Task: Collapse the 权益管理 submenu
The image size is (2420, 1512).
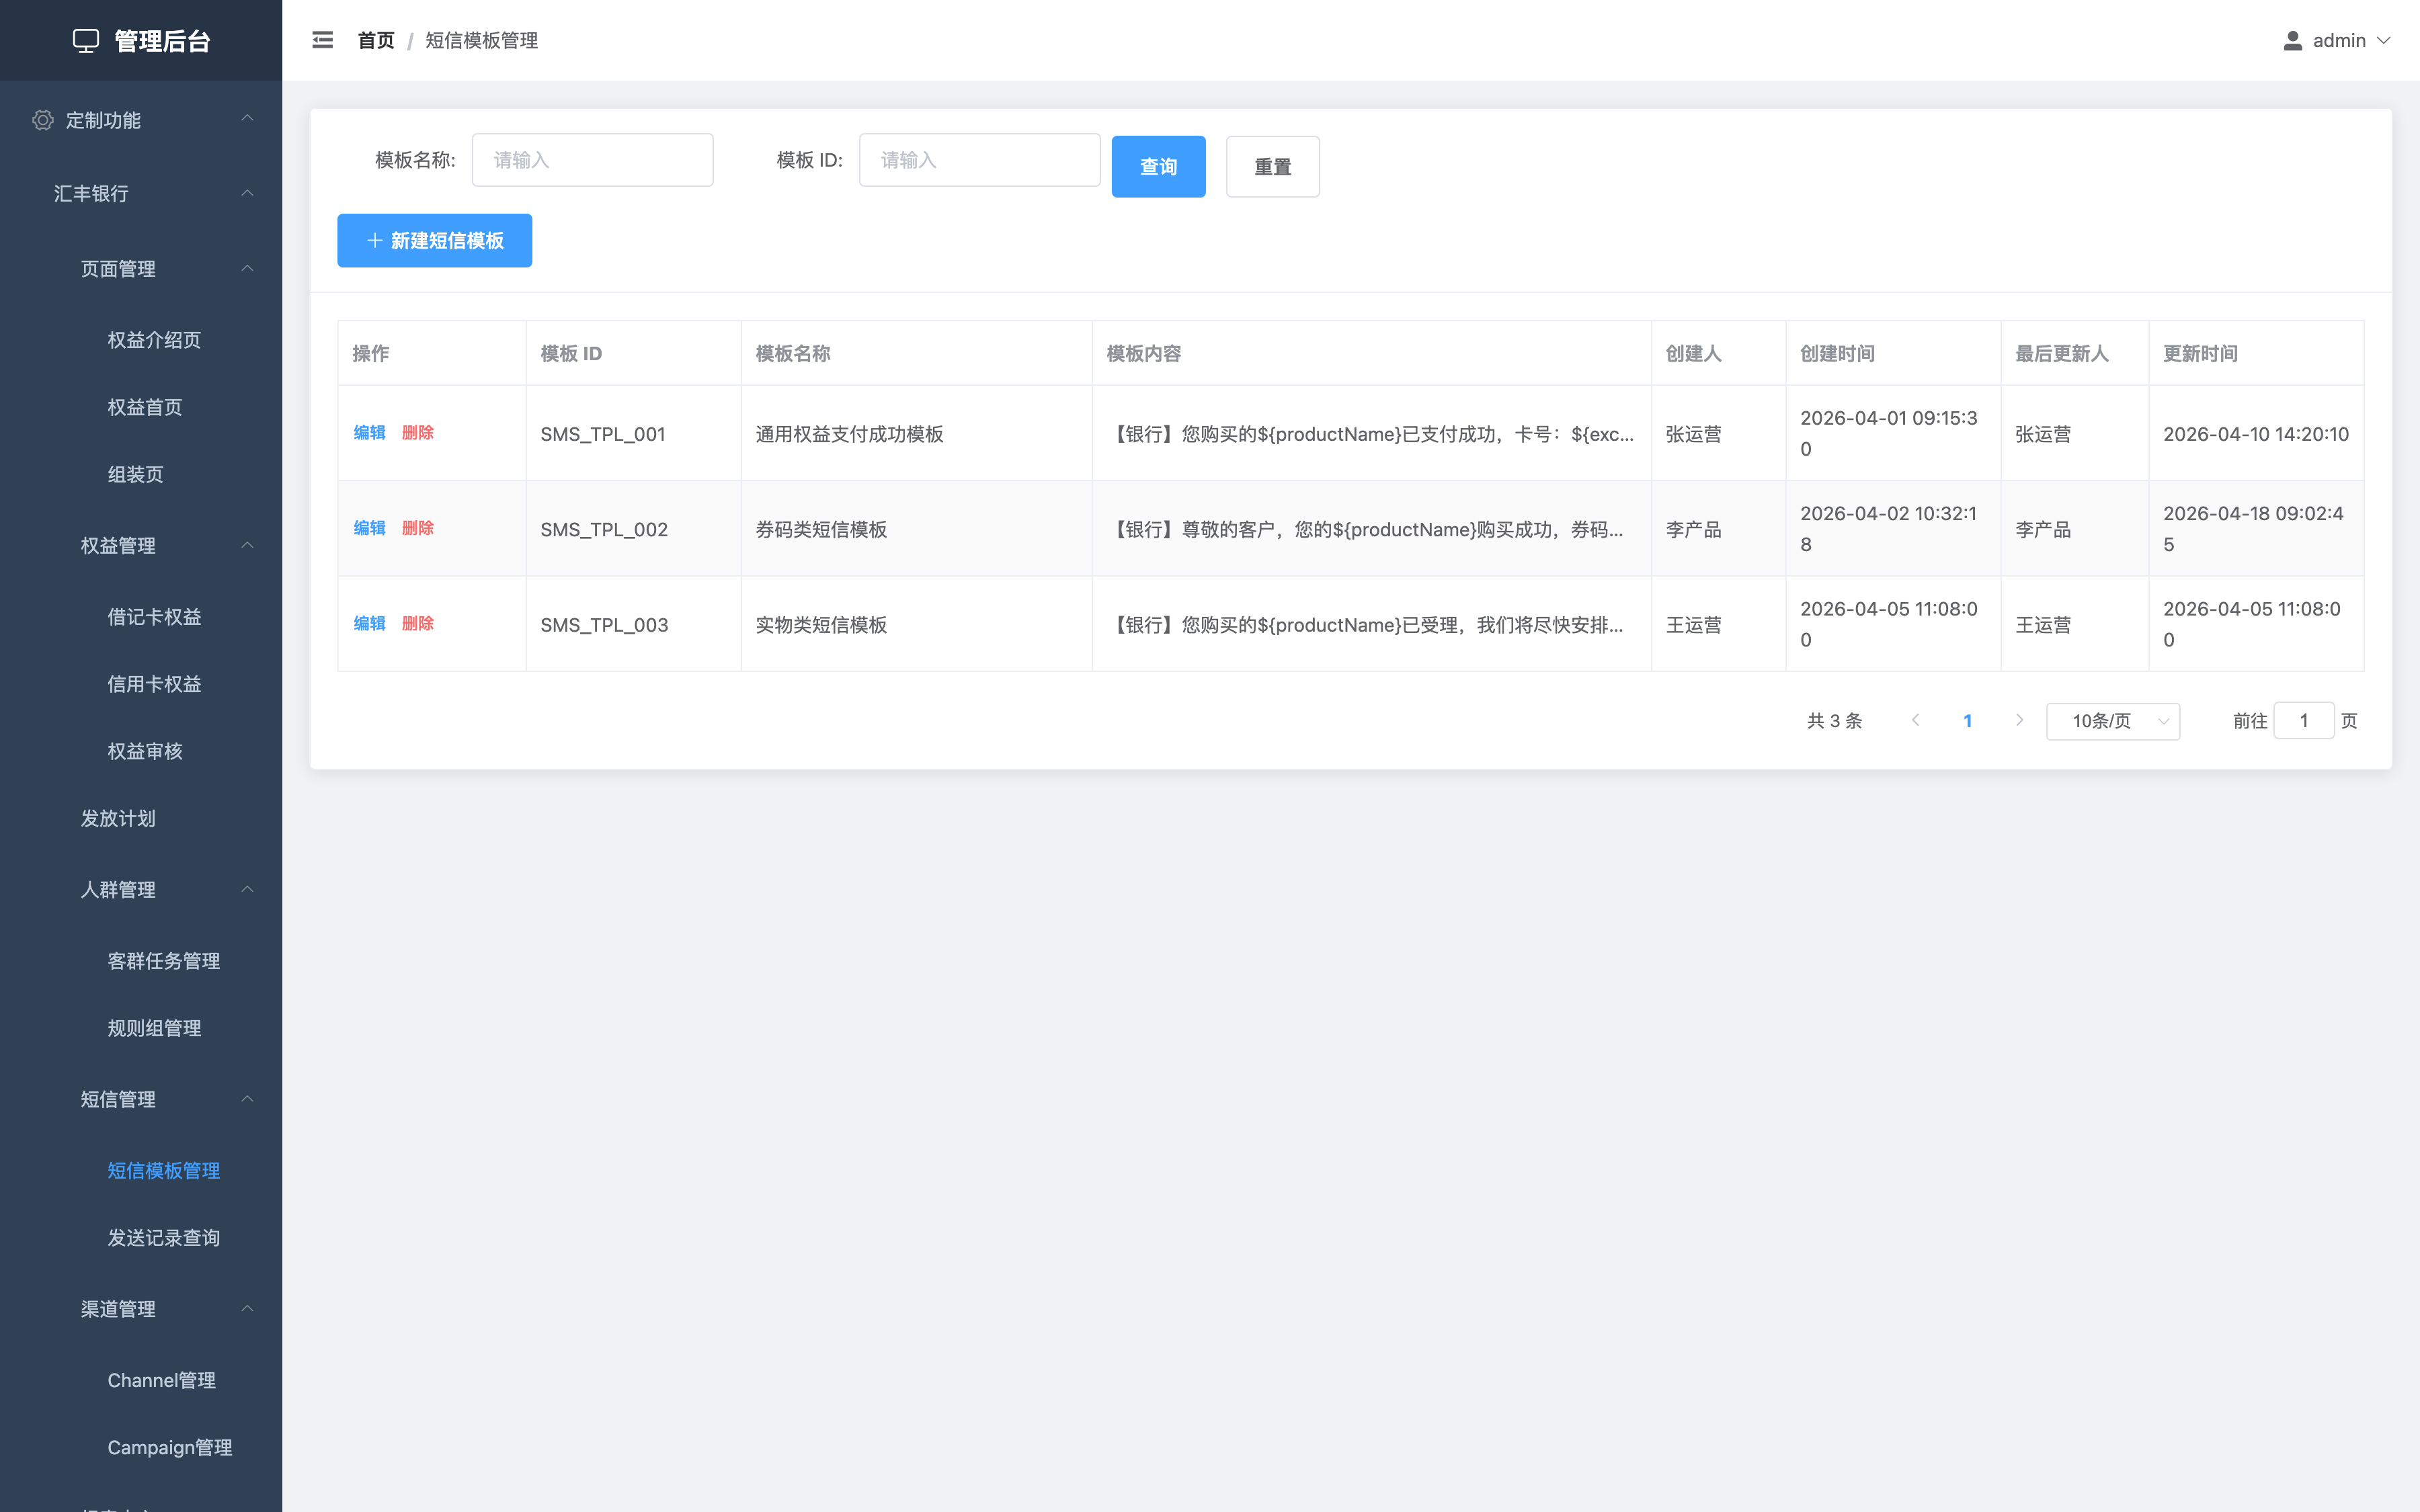Action: (141, 546)
